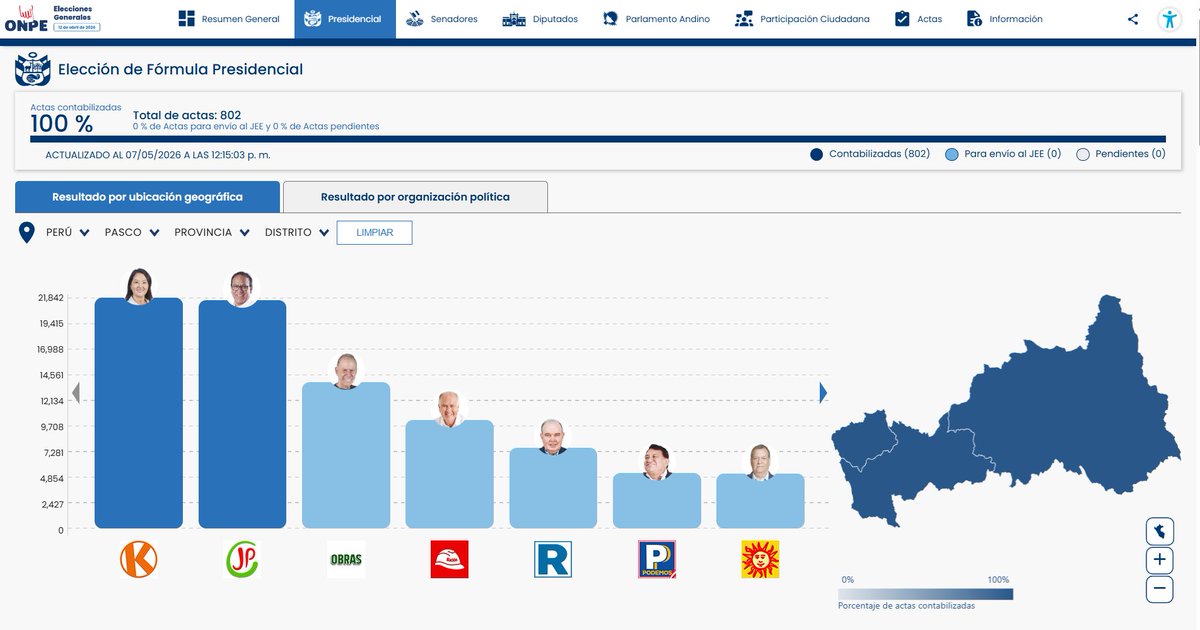Click the 'Total de actas: 802' text
Screen dimensions: 1200x630
[x=187, y=115]
